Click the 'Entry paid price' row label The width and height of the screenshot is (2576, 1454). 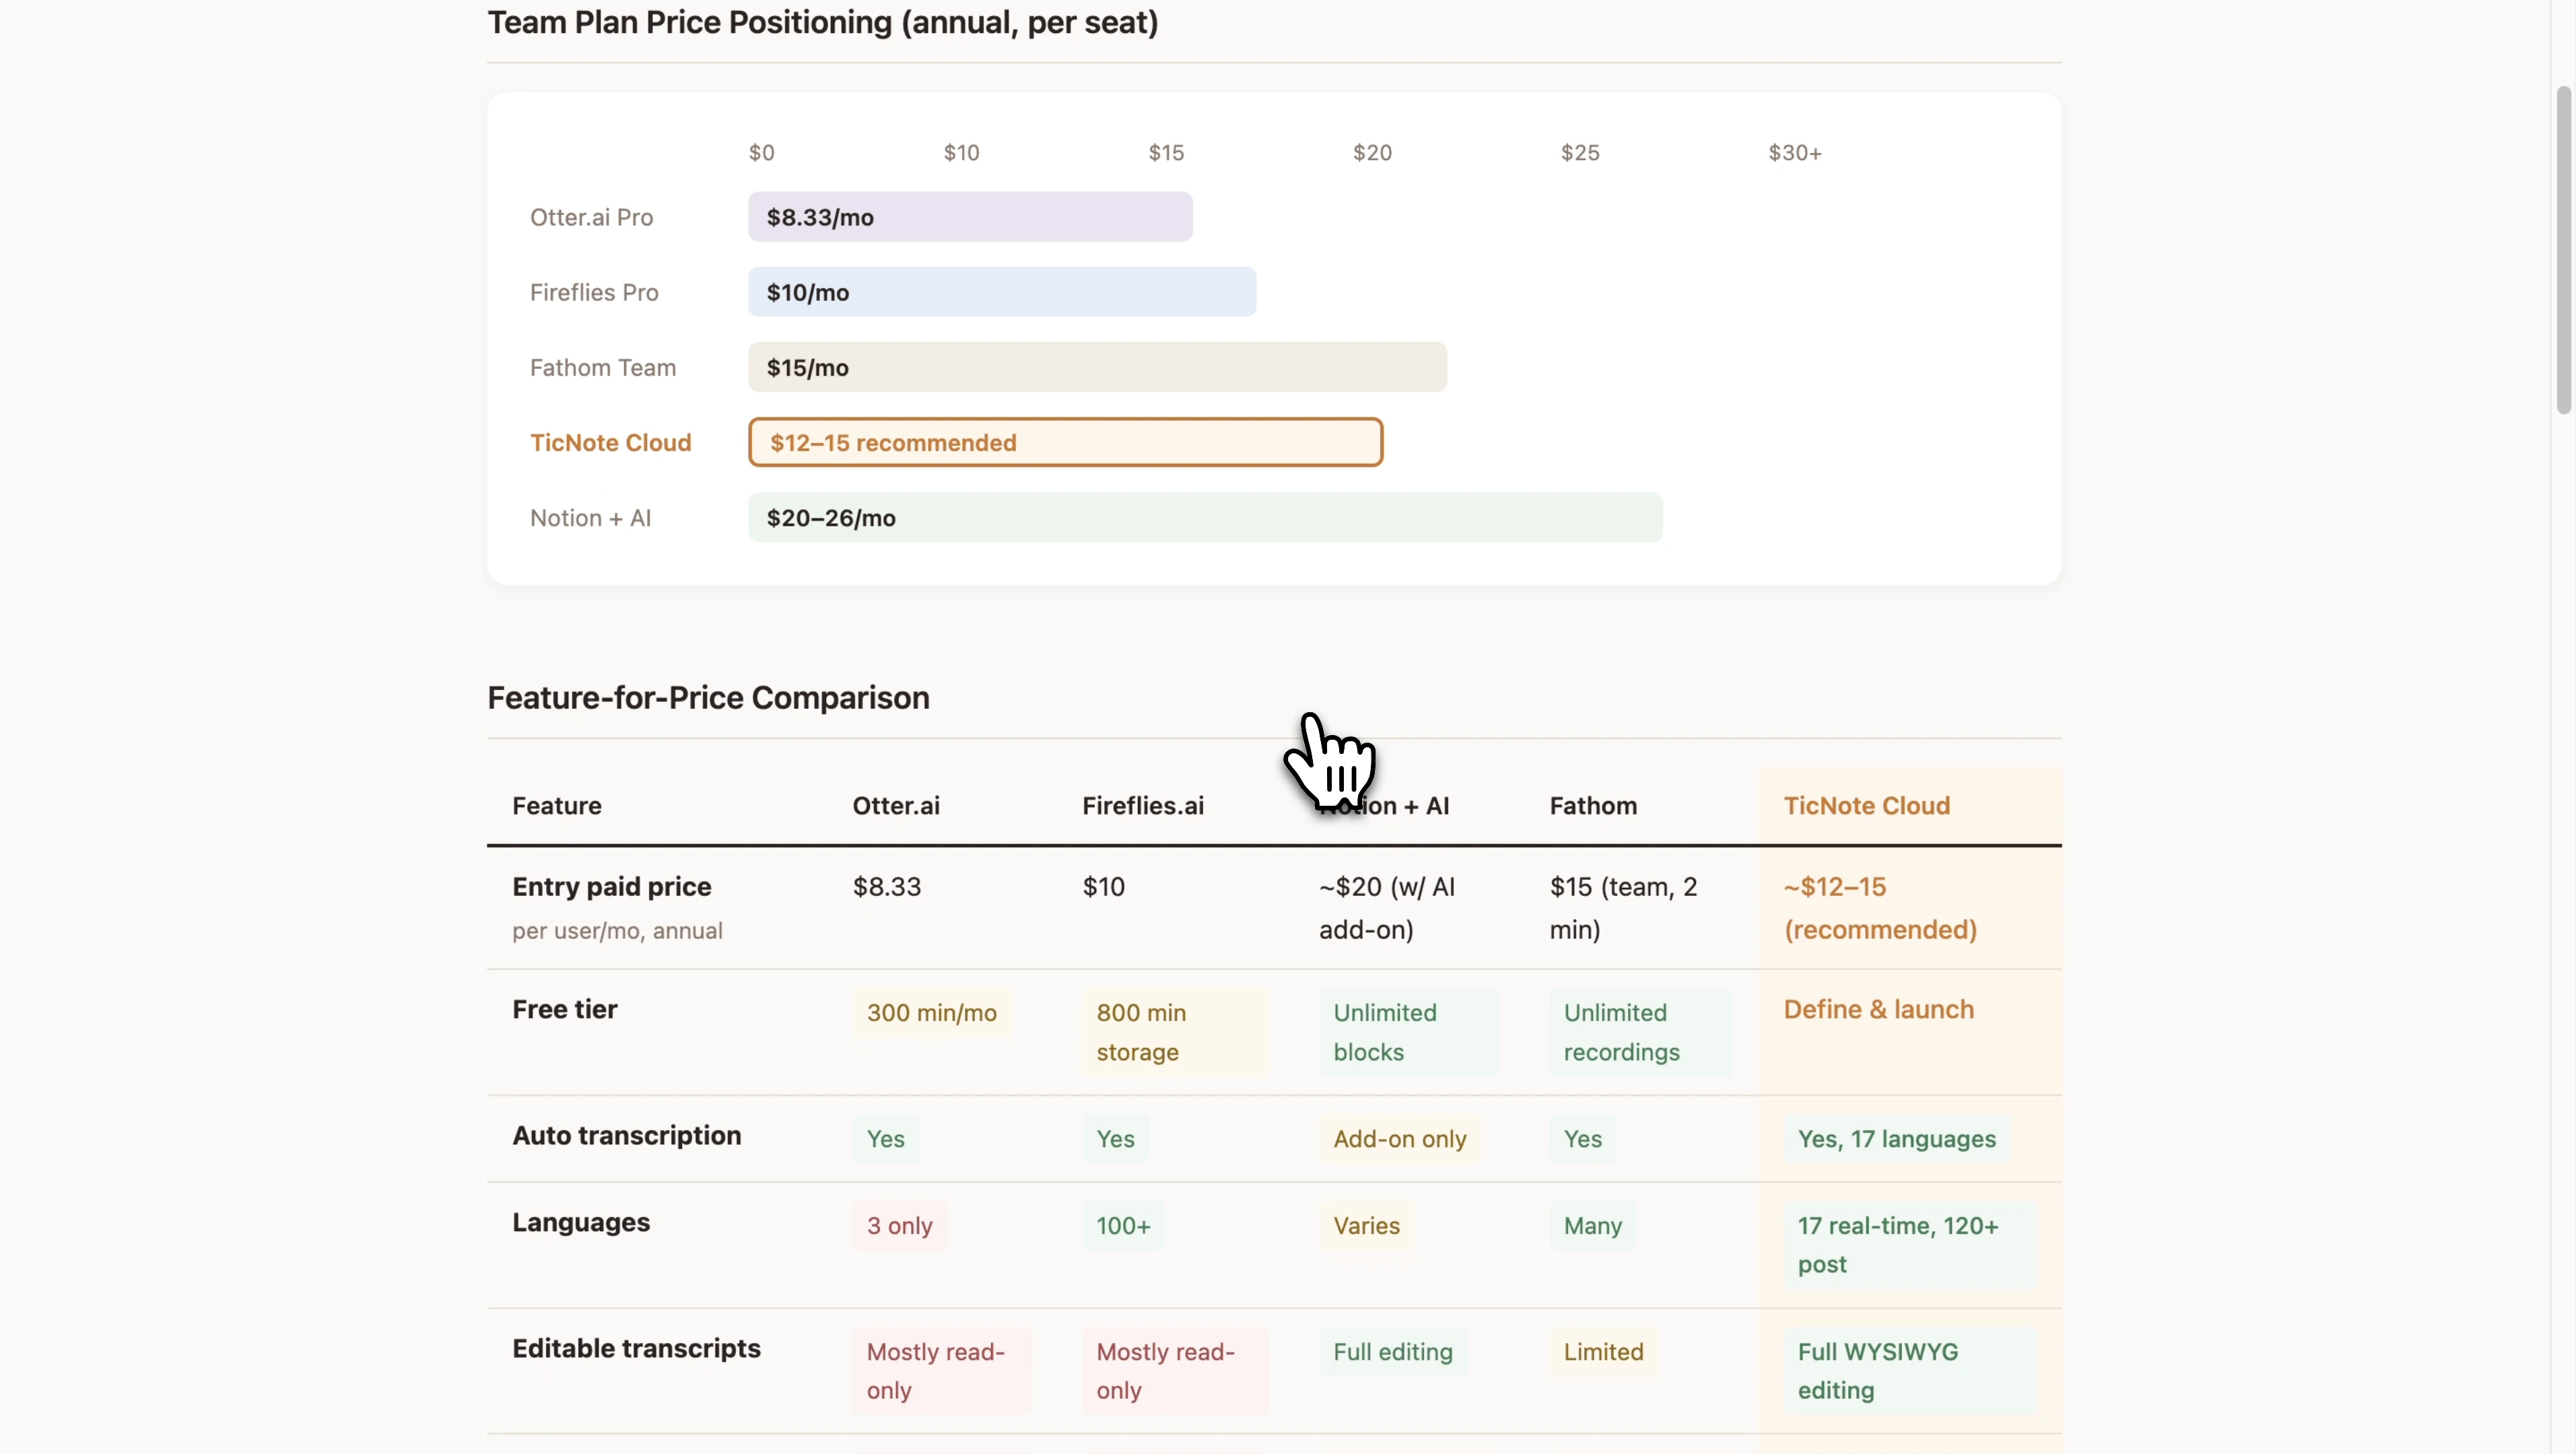tap(611, 886)
